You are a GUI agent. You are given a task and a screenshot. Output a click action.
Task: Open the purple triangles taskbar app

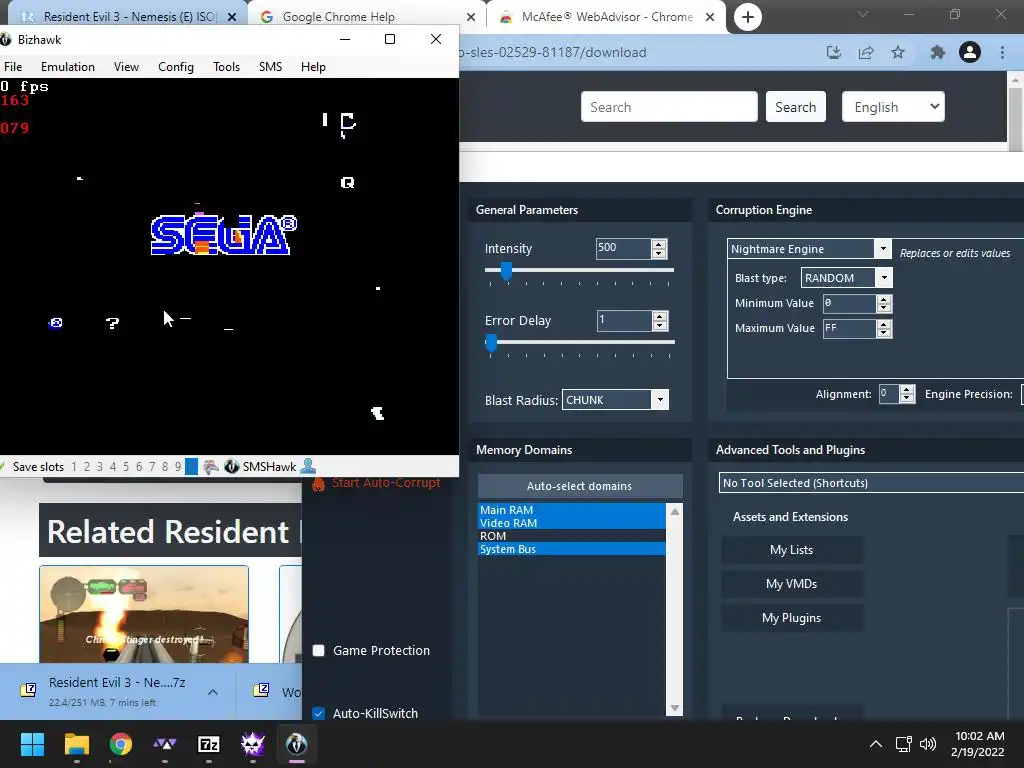coord(165,744)
